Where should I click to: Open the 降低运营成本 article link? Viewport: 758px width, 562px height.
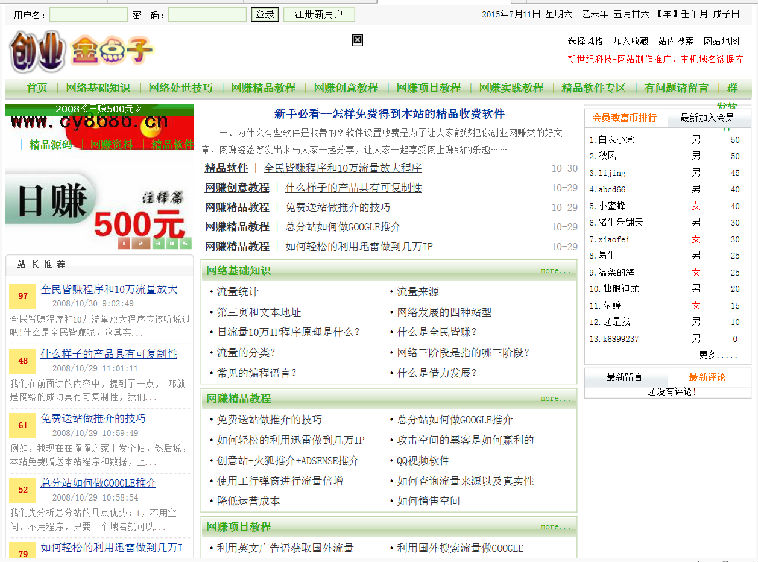pos(248,501)
